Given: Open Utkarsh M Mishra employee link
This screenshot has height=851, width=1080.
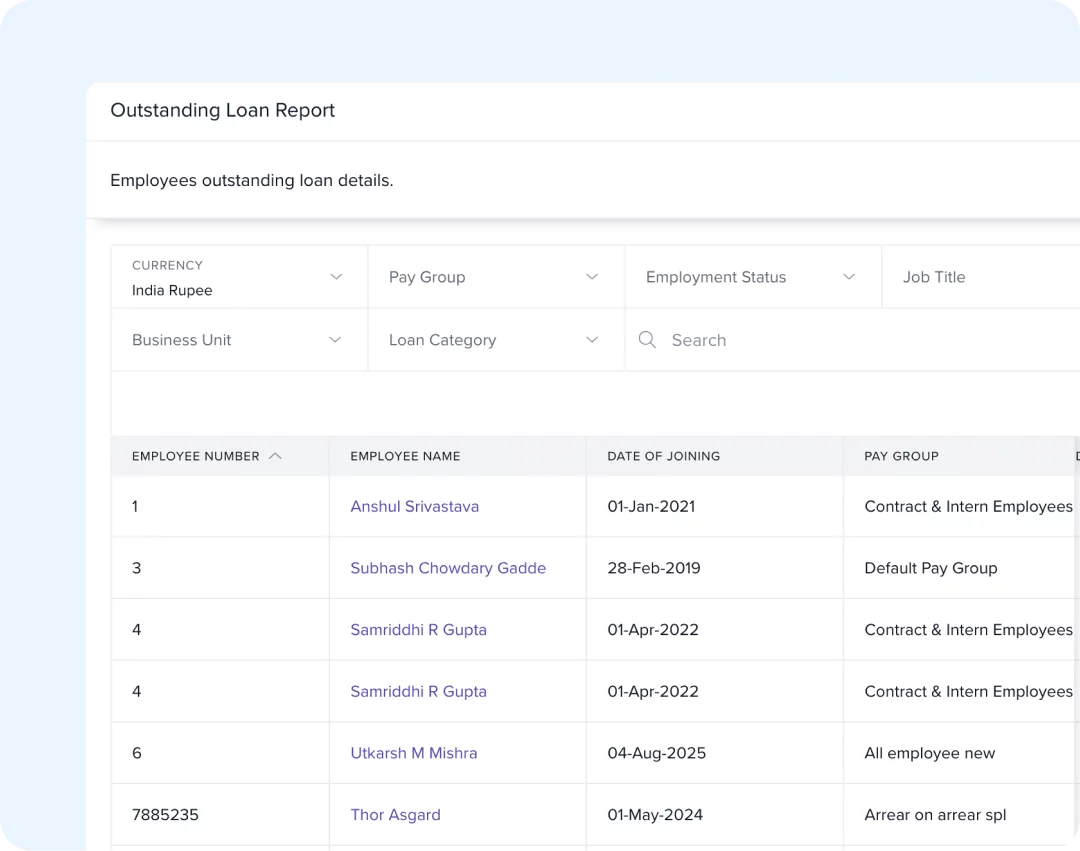Looking at the screenshot, I should [413, 753].
